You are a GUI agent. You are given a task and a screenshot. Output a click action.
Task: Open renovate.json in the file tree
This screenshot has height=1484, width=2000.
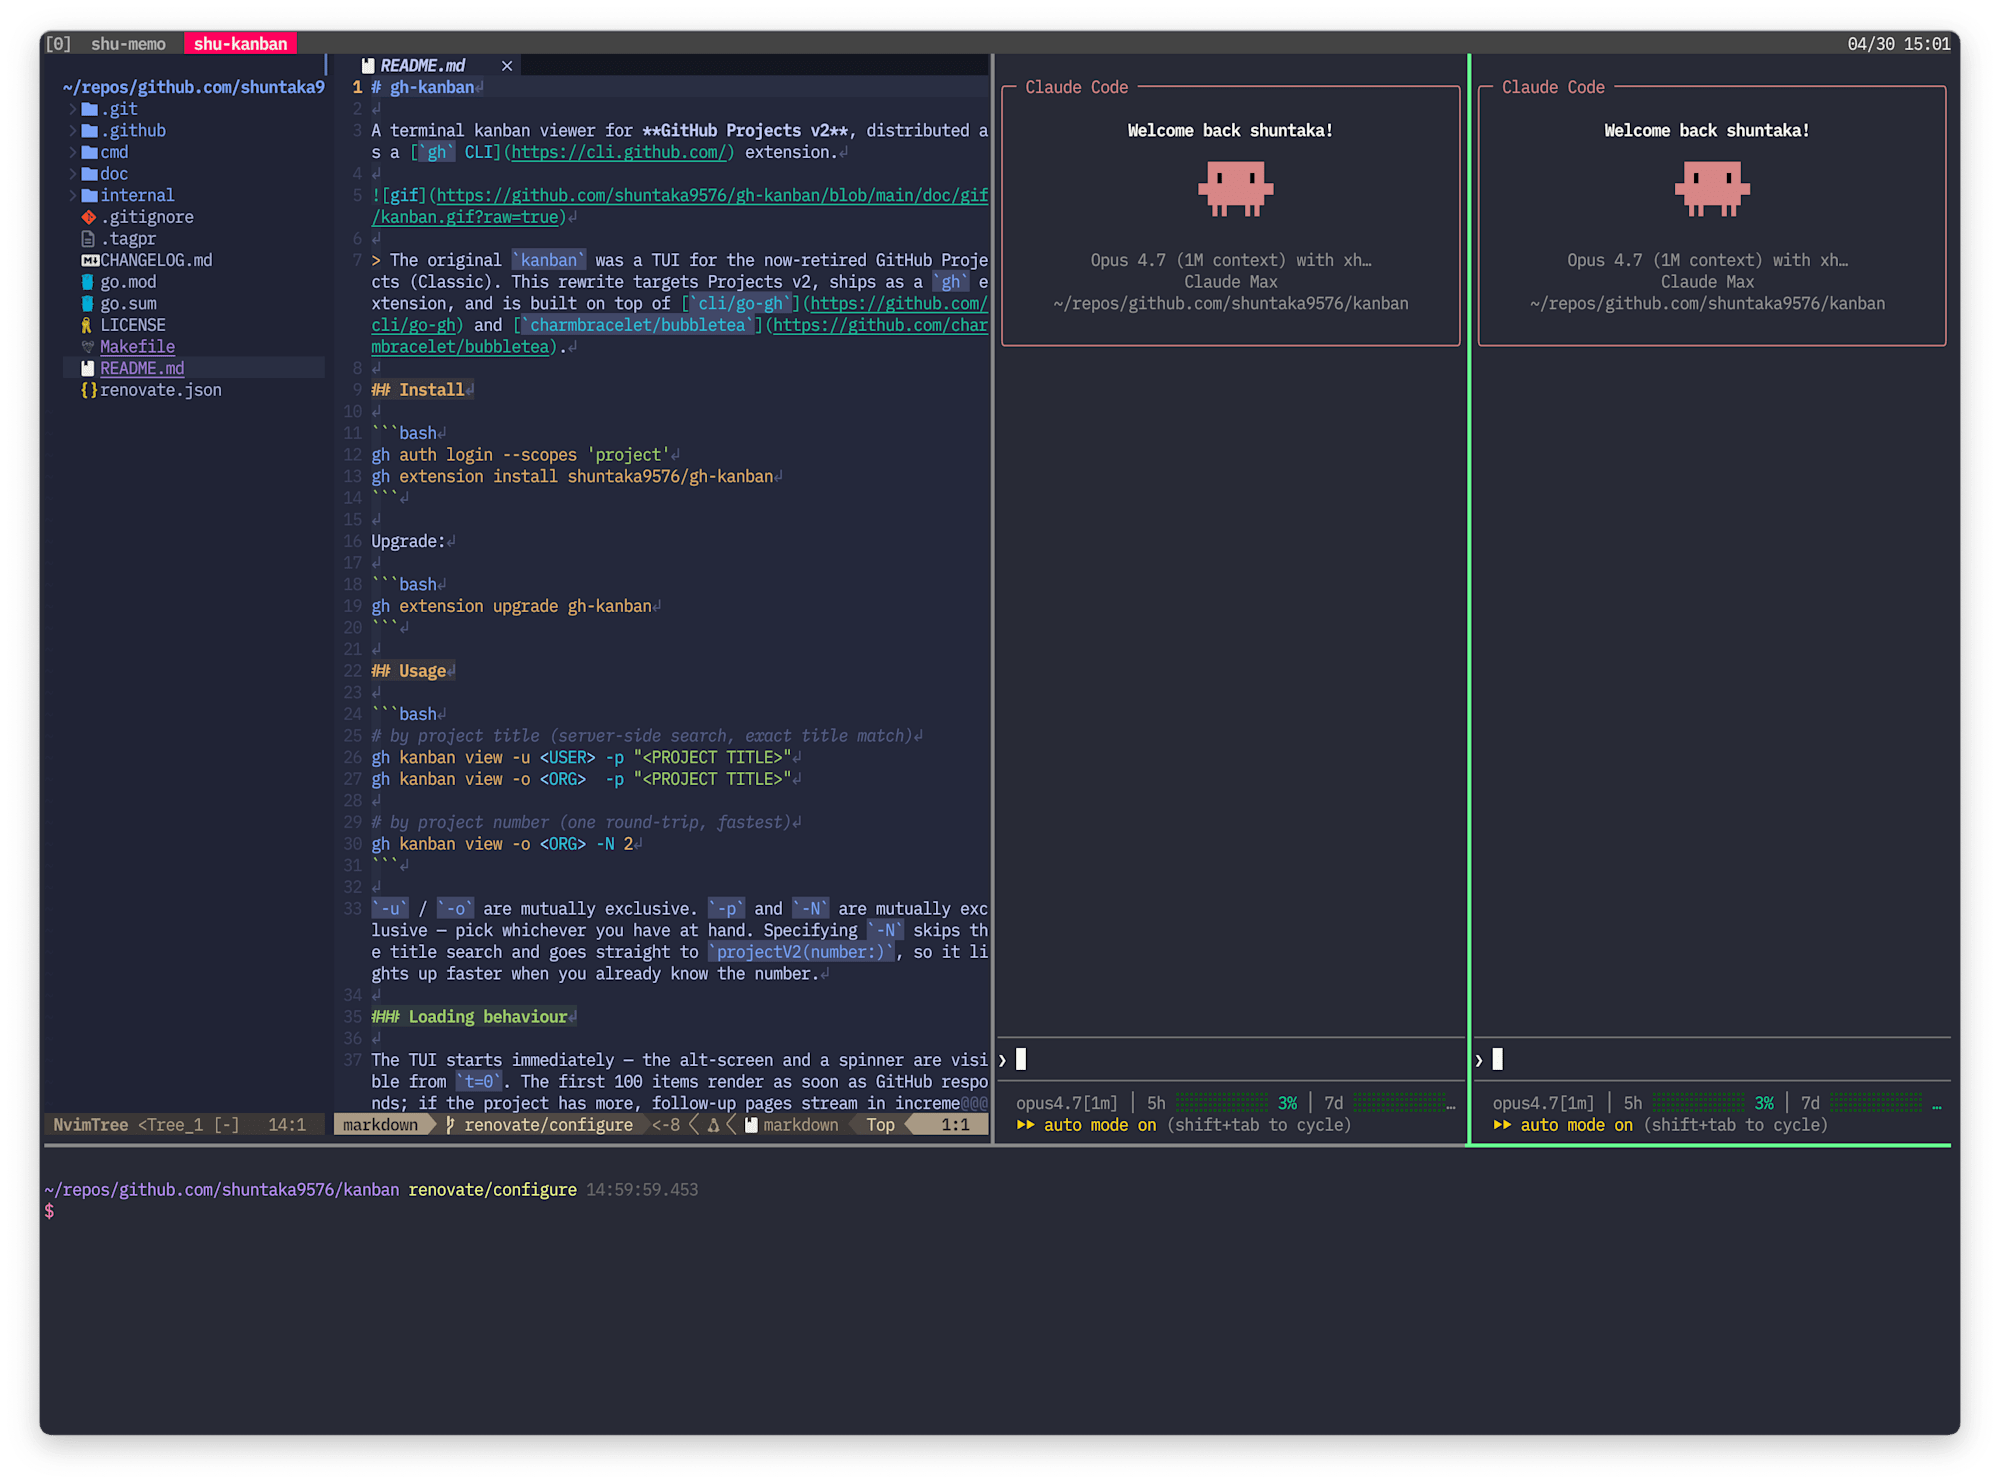click(160, 390)
